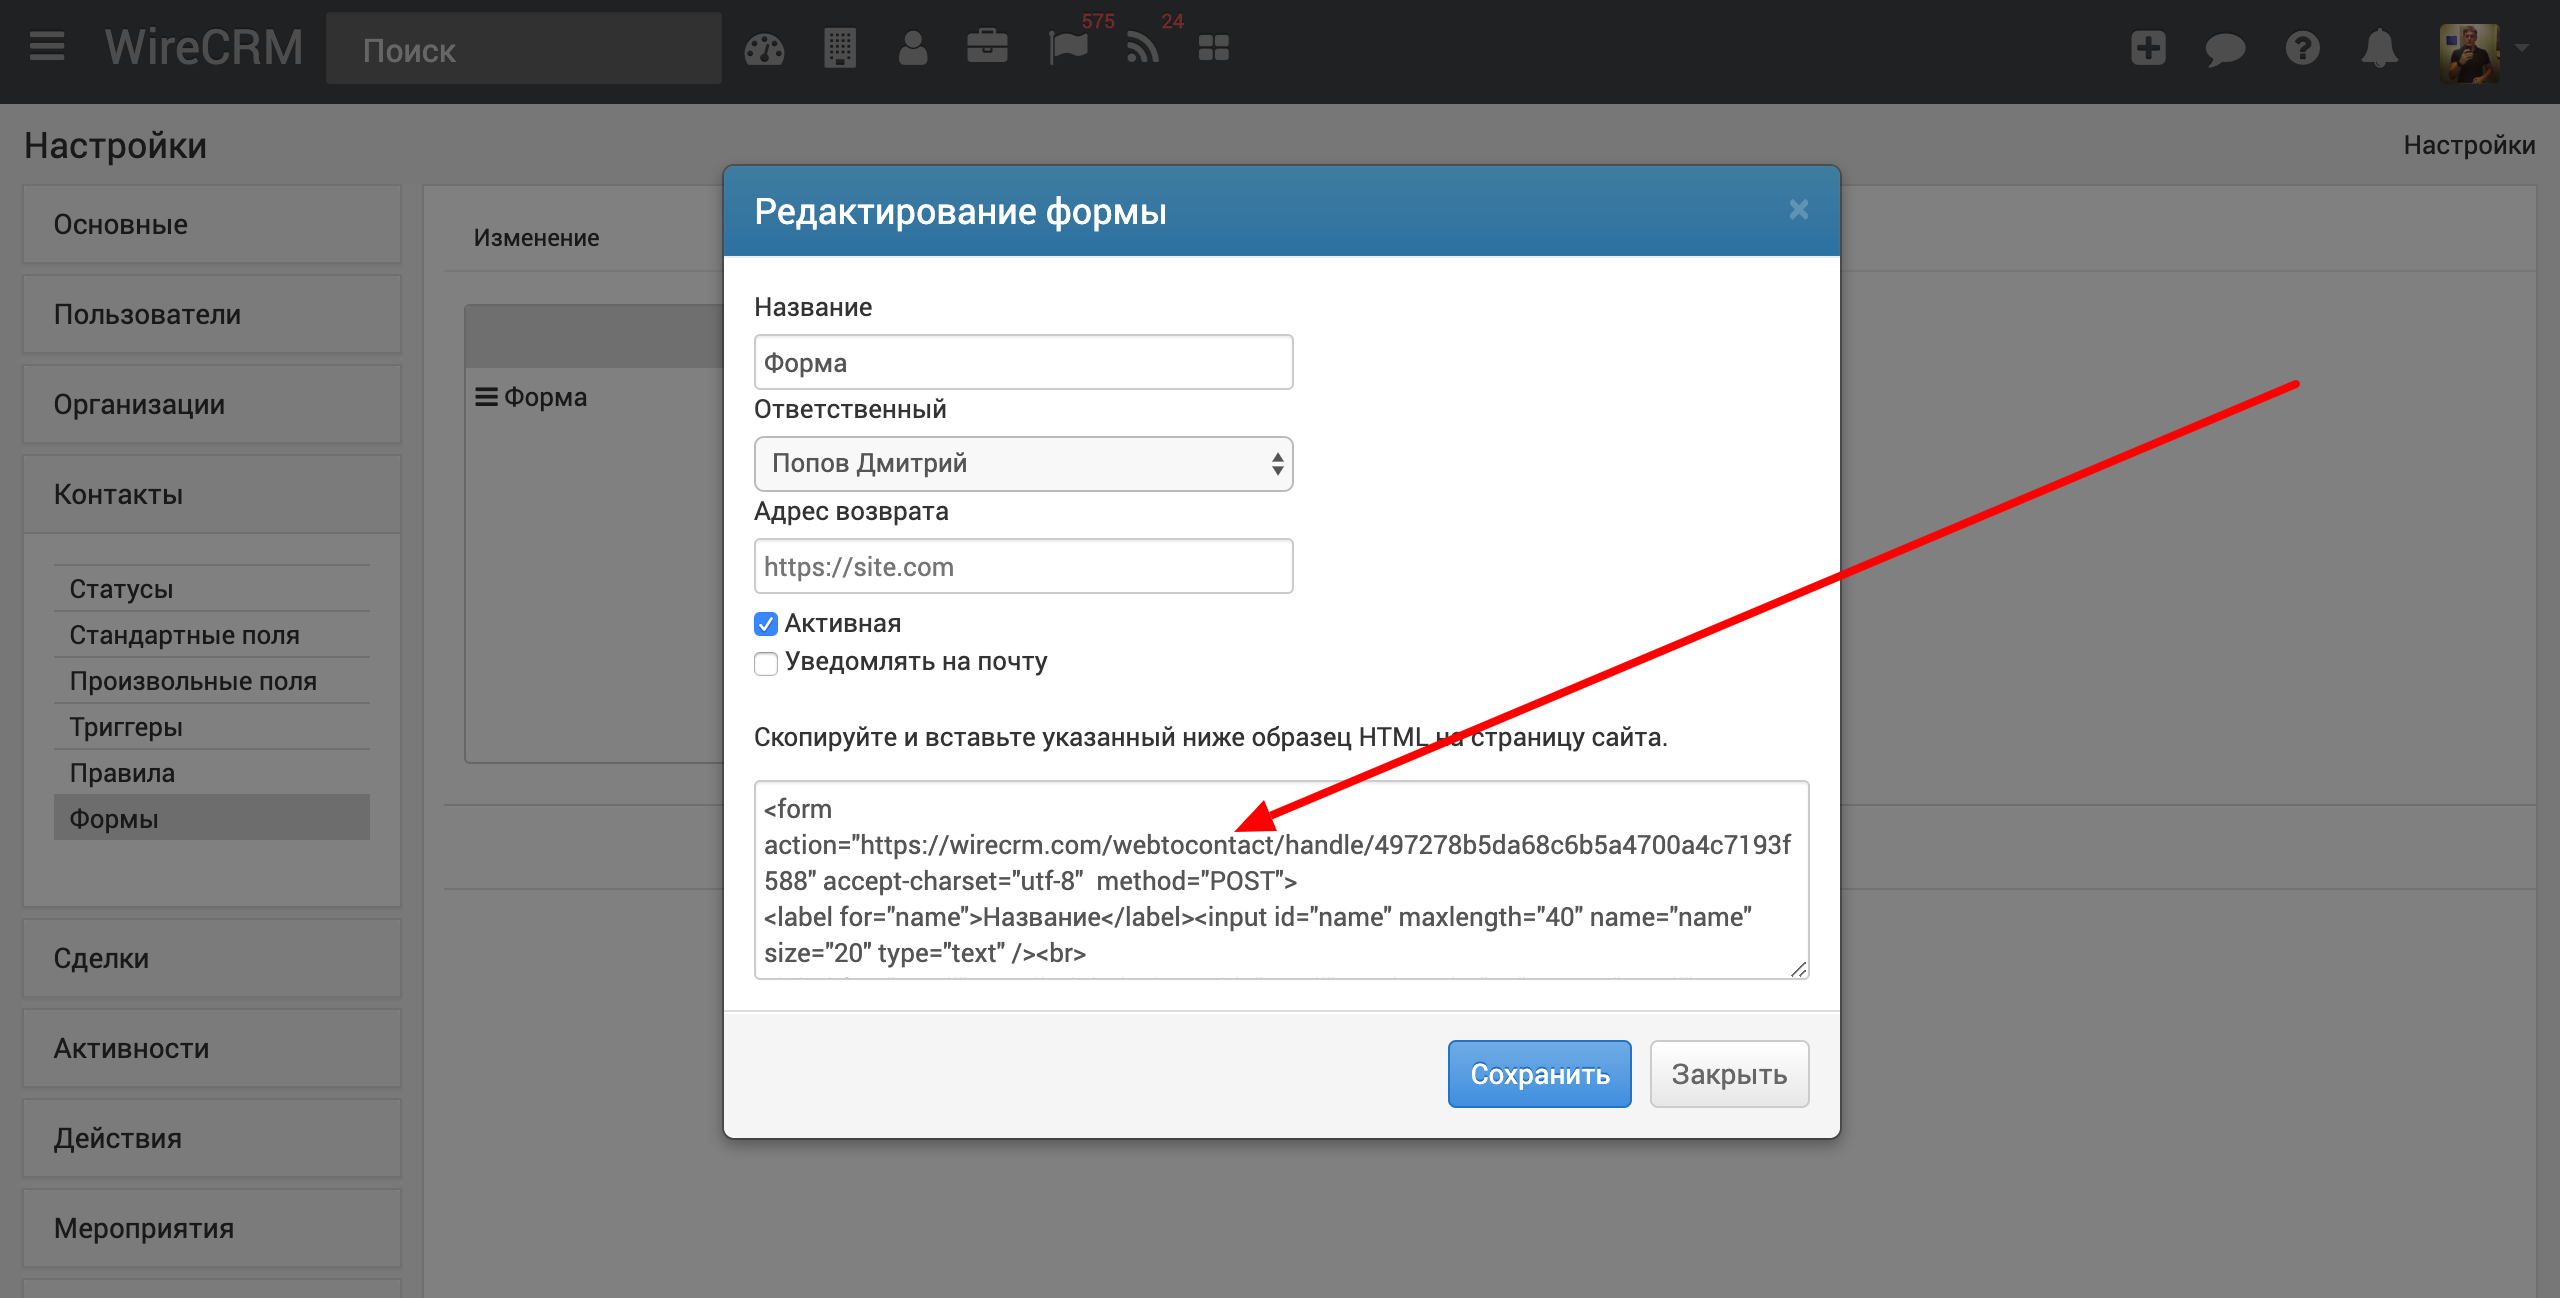The image size is (2560, 1298).
Task: Open the deals briefcase icon
Action: [x=987, y=47]
